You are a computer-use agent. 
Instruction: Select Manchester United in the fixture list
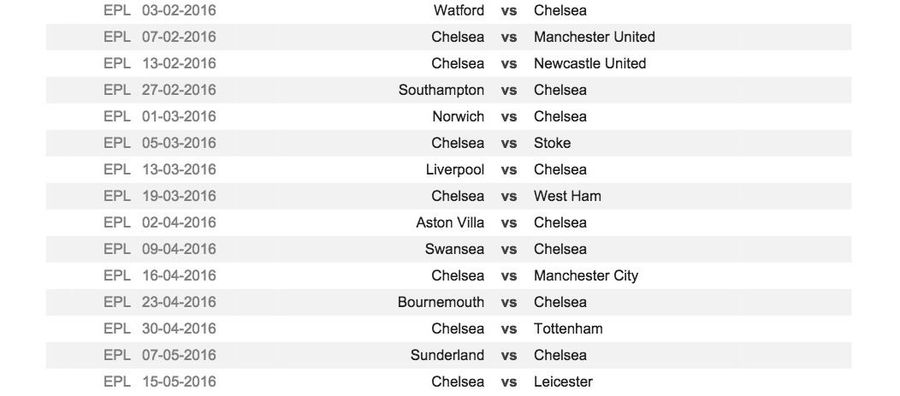[594, 37]
